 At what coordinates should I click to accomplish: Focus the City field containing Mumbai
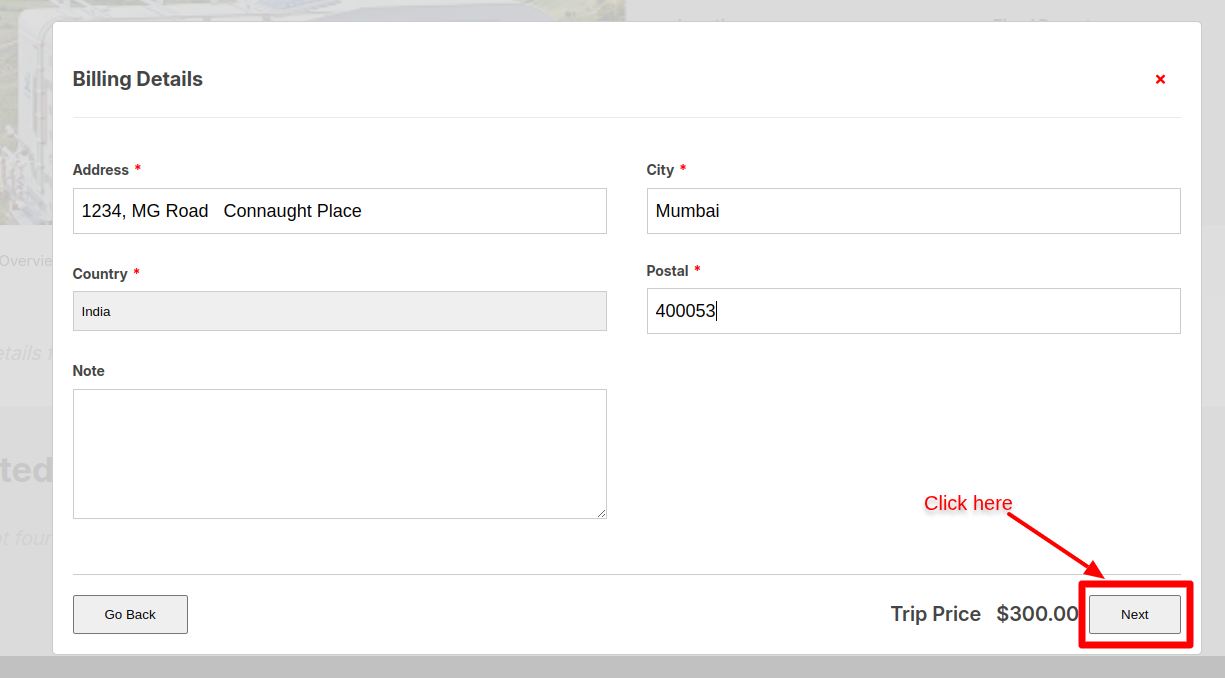(913, 211)
